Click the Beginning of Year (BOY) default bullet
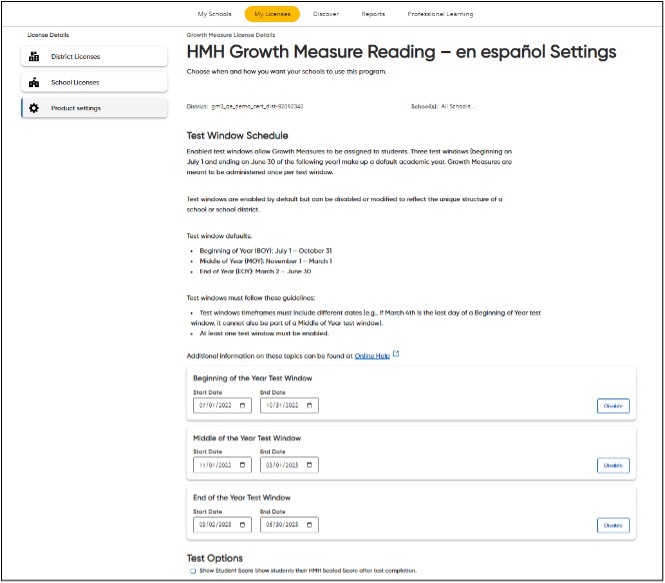The image size is (665, 583). (265, 251)
